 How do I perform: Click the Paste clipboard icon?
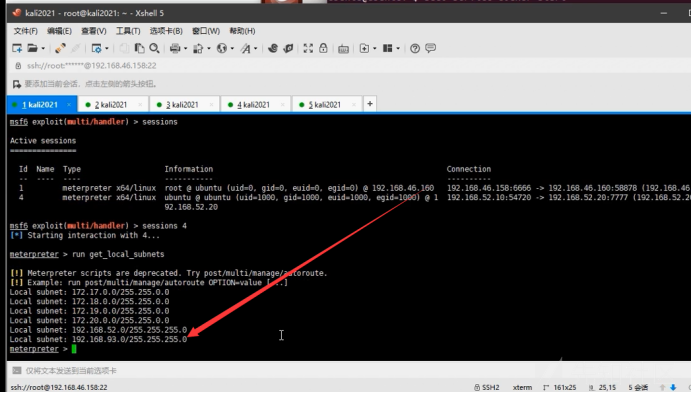pyautogui.click(x=139, y=48)
